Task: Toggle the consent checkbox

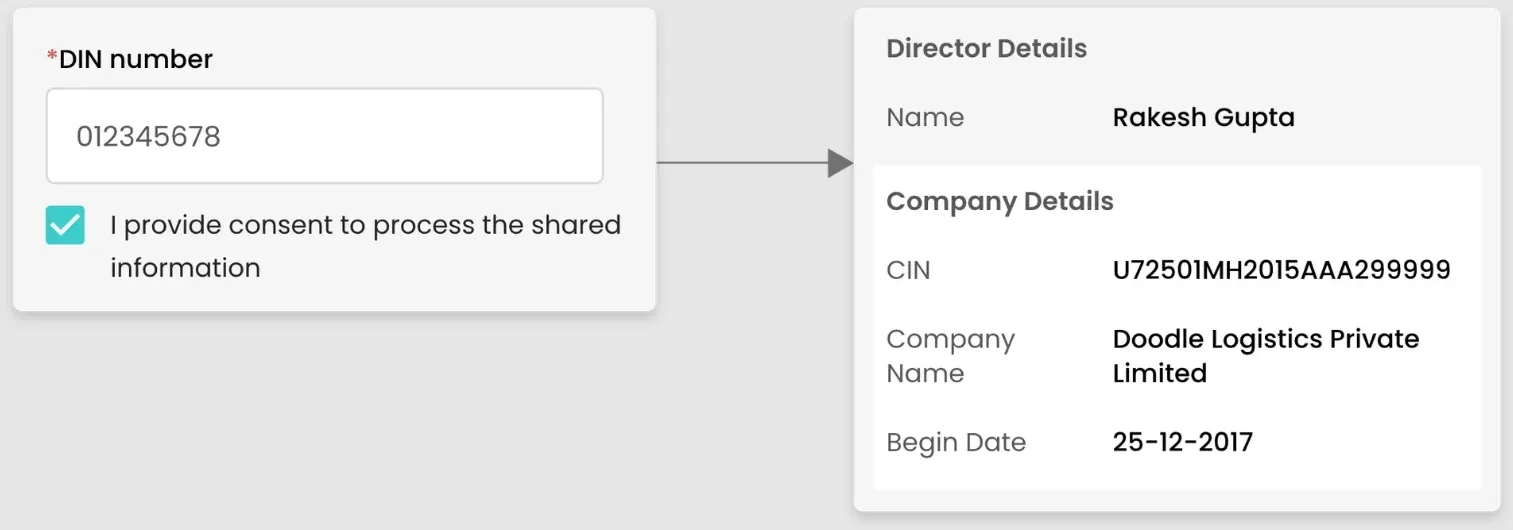Action: [x=65, y=225]
